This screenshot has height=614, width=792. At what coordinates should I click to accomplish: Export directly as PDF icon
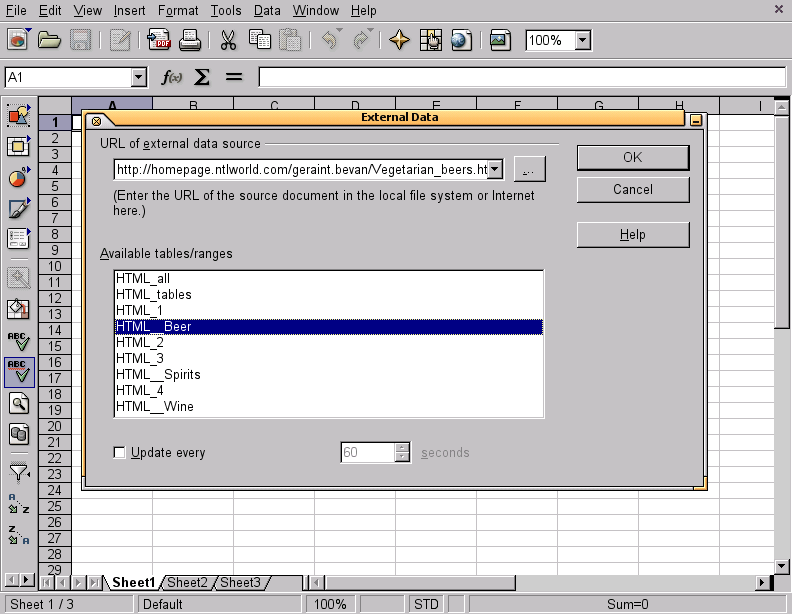[x=159, y=40]
